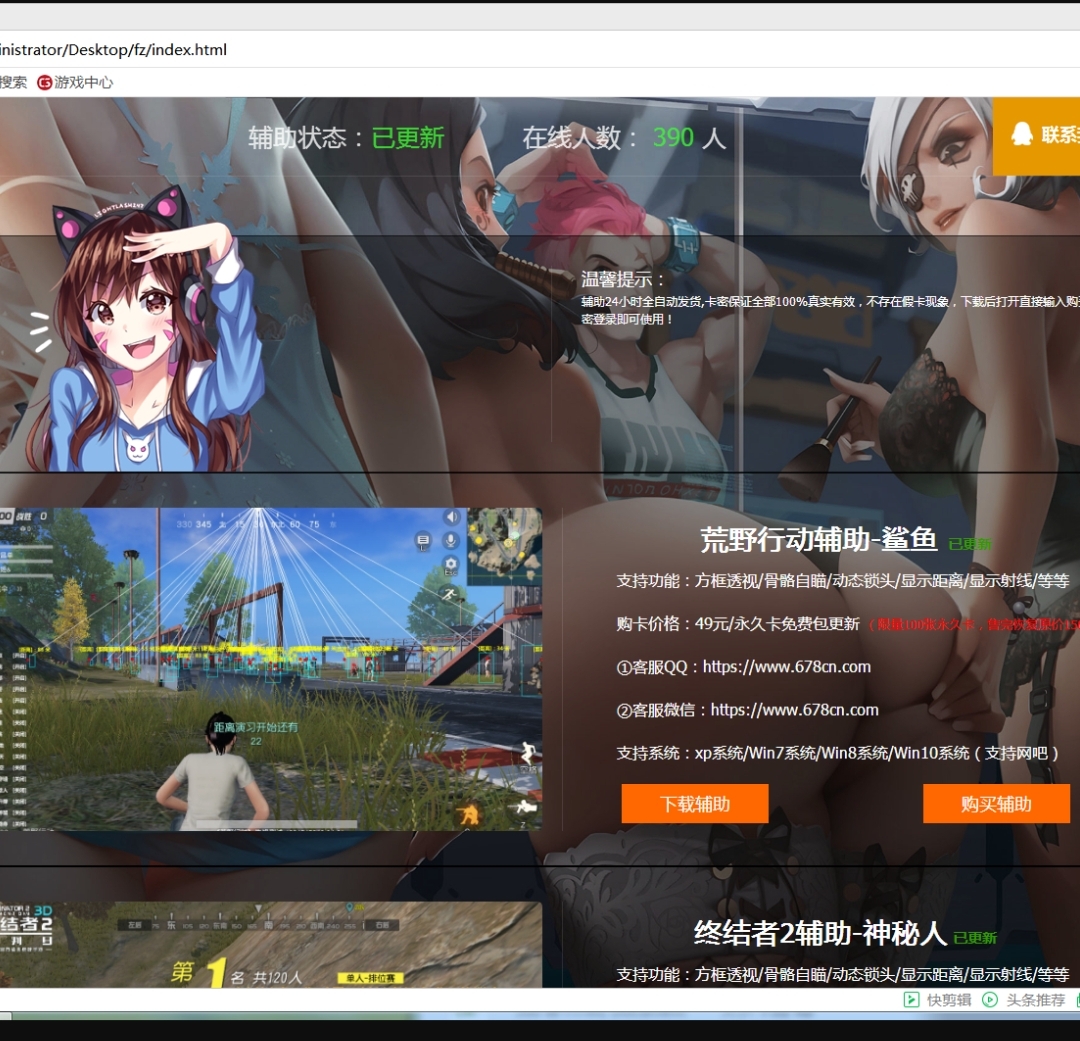Click the 辅助24小时全自动发货 notice text
The image size is (1080, 1041).
pyautogui.click(x=830, y=310)
